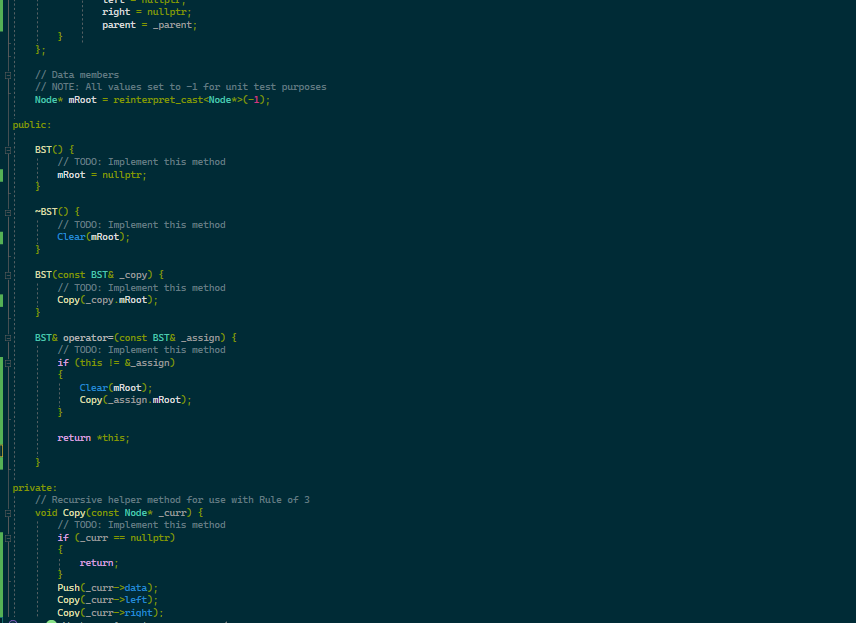The height and width of the screenshot is (623, 856).
Task: Toggle the fold marker beside the if (this != &_assign) block
Action: (8, 362)
